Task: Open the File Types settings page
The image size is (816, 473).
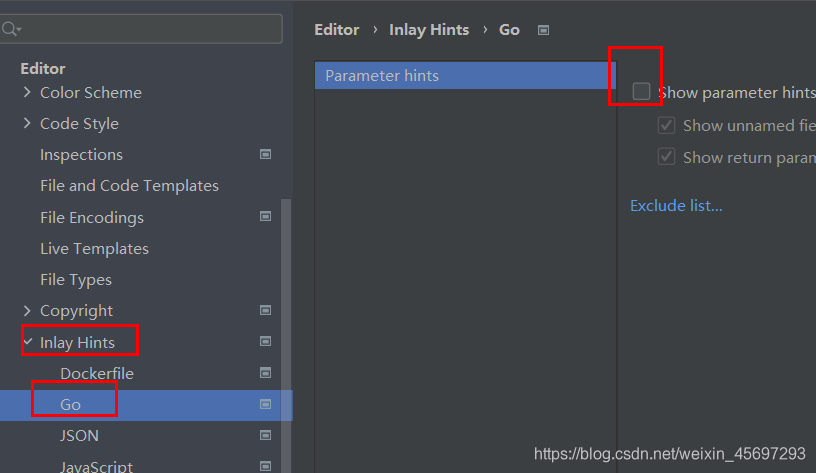Action: pyautogui.click(x=76, y=280)
